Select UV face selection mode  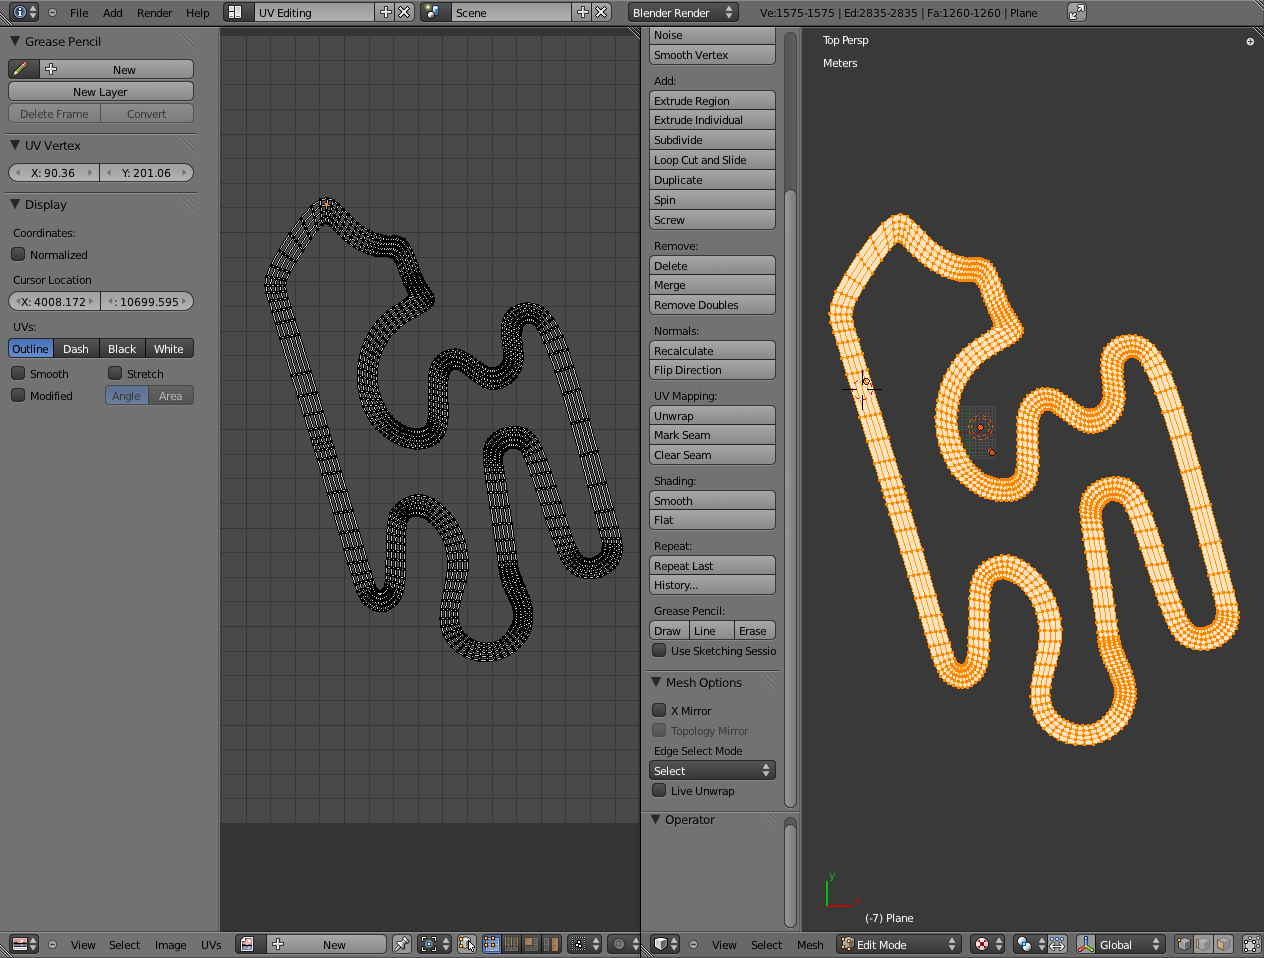tap(531, 944)
